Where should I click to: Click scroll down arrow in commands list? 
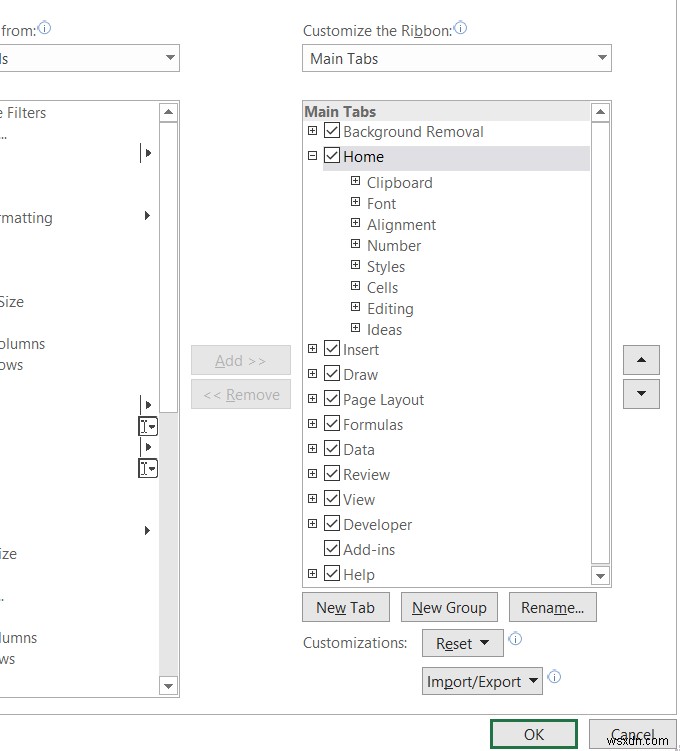tap(168, 686)
